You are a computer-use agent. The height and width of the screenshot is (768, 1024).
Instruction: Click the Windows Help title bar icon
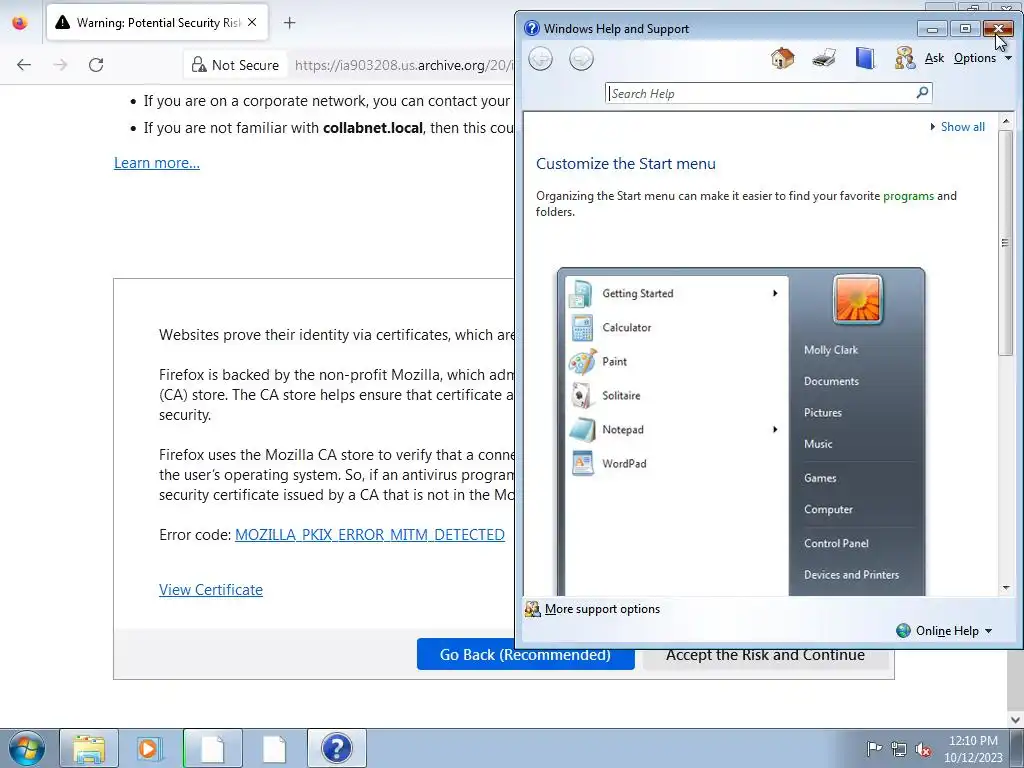[x=532, y=28]
